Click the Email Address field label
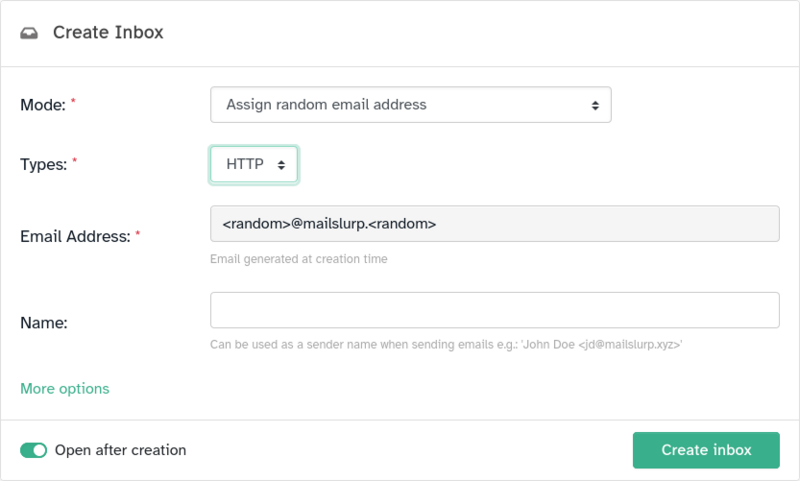The image size is (800, 481). click(75, 237)
